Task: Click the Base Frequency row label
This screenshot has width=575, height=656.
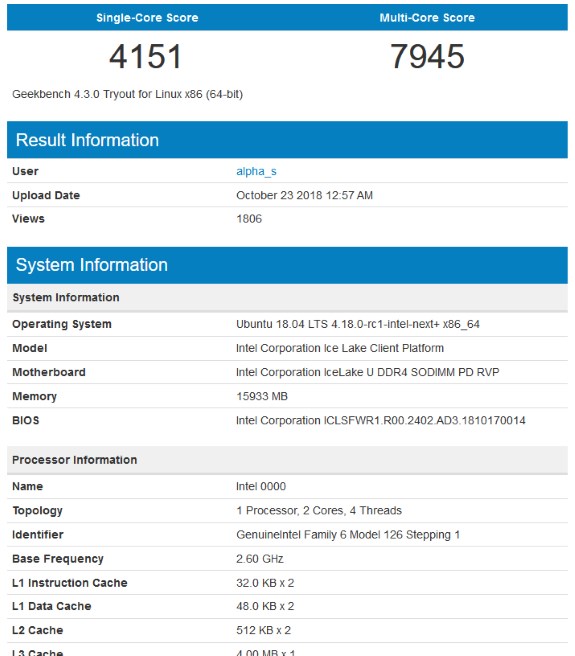Action: [x=58, y=559]
